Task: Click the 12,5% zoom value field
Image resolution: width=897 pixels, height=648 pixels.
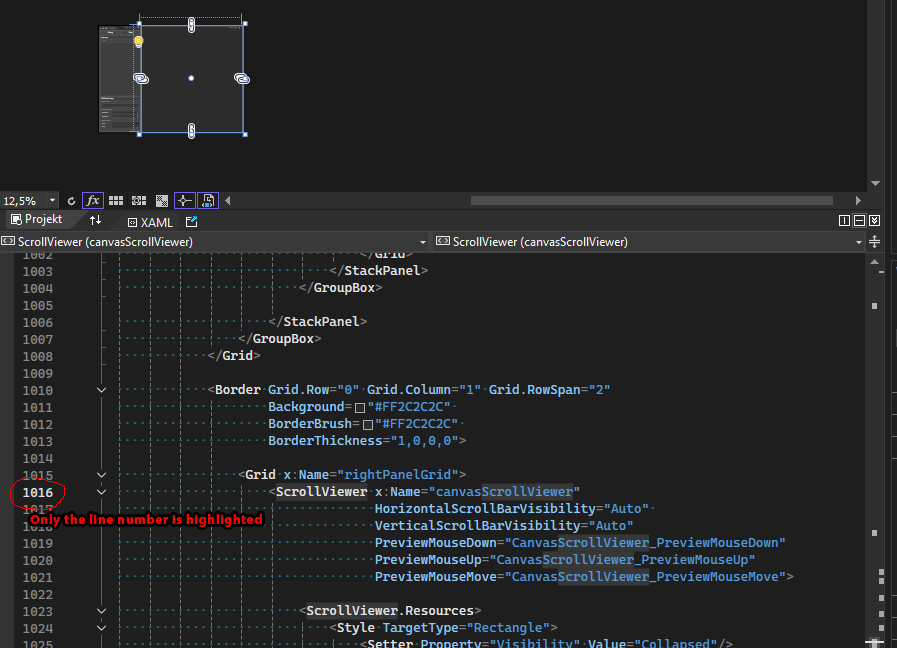Action: coord(23,201)
